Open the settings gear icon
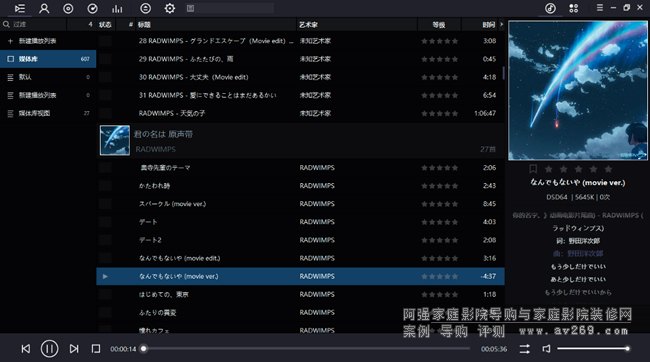 point(170,9)
